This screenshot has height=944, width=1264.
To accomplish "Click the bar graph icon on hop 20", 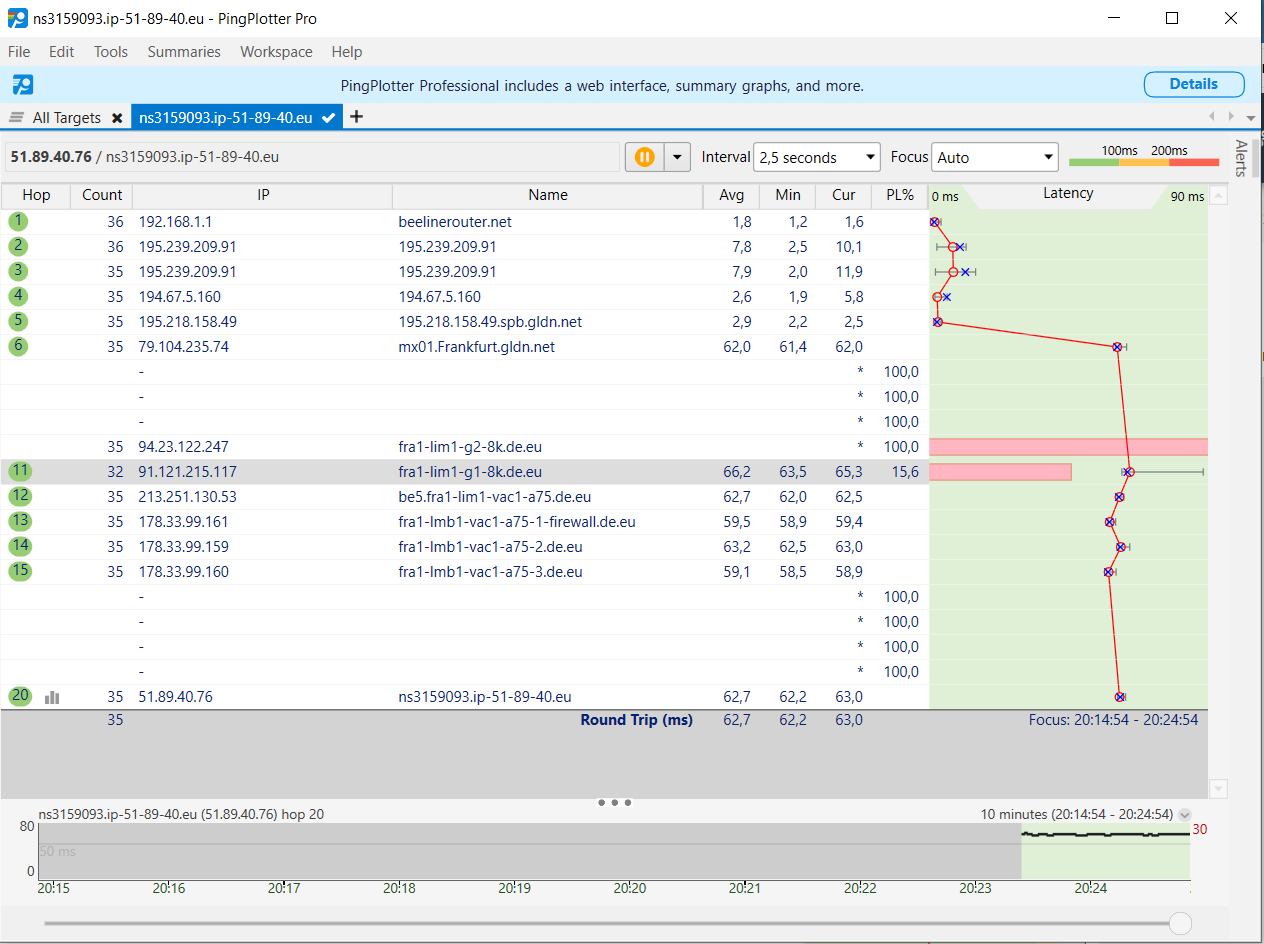I will pyautogui.click(x=52, y=697).
